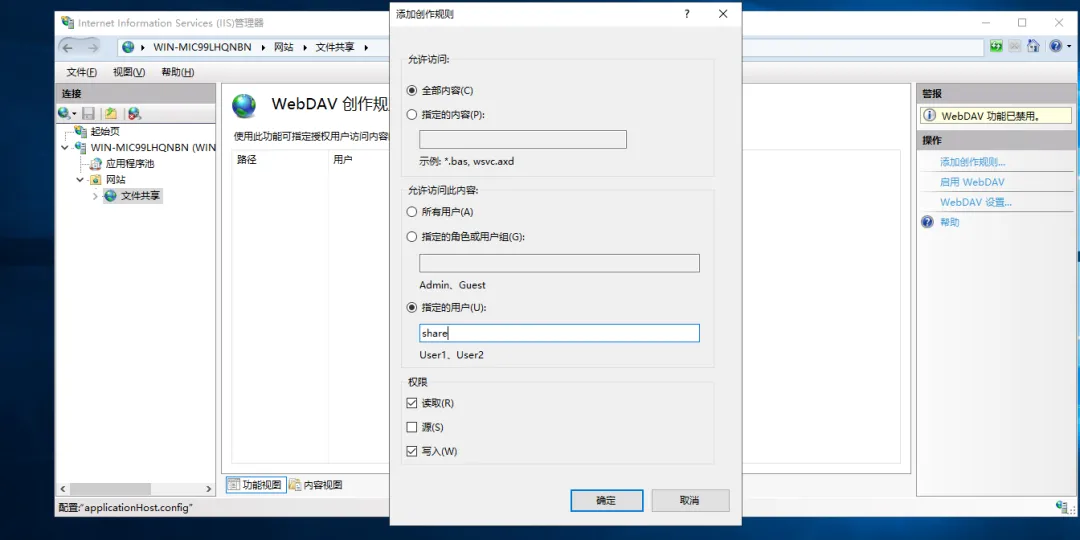Click the WebDAV 设置... action link
The width and height of the screenshot is (1080, 540).
click(x=975, y=202)
